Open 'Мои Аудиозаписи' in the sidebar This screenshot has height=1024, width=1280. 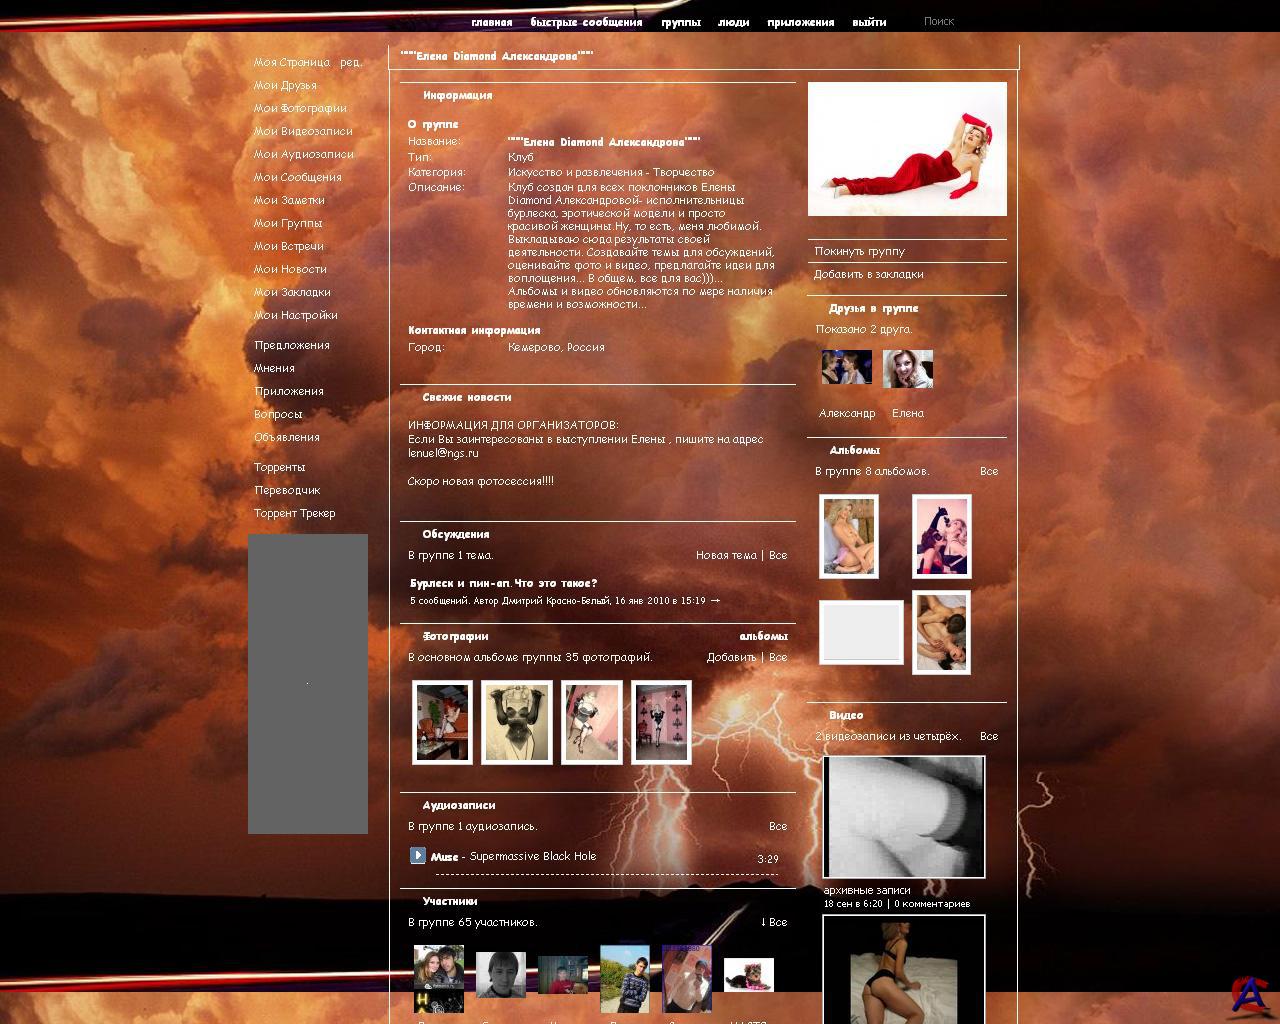pyautogui.click(x=303, y=154)
